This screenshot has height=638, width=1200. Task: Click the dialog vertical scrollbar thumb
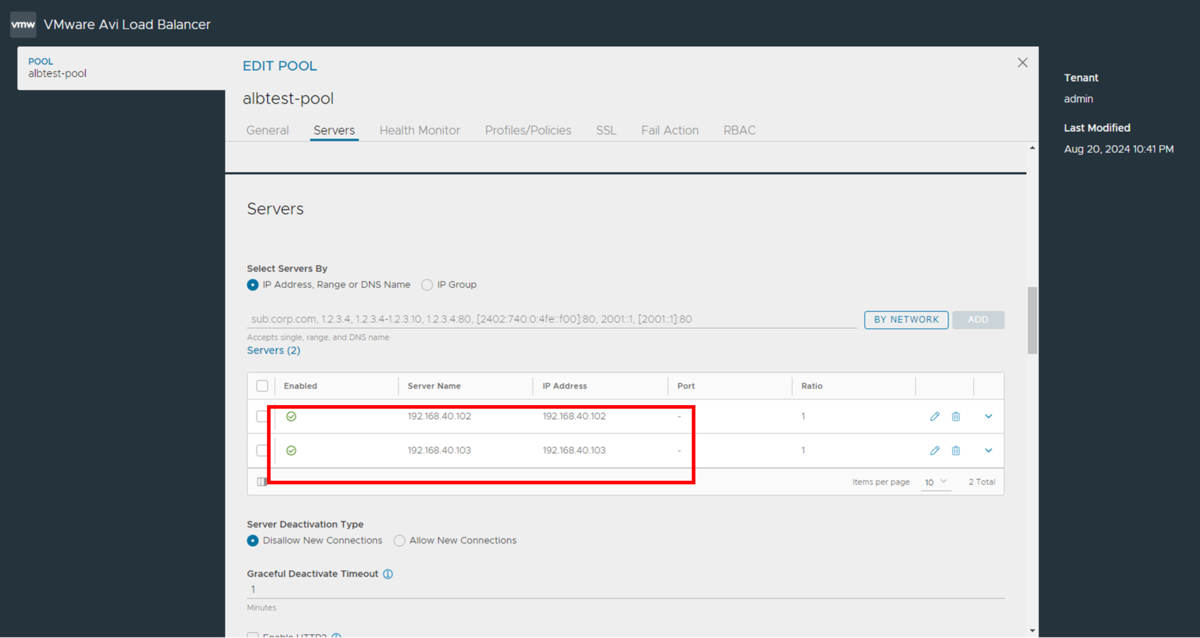pyautogui.click(x=1032, y=320)
